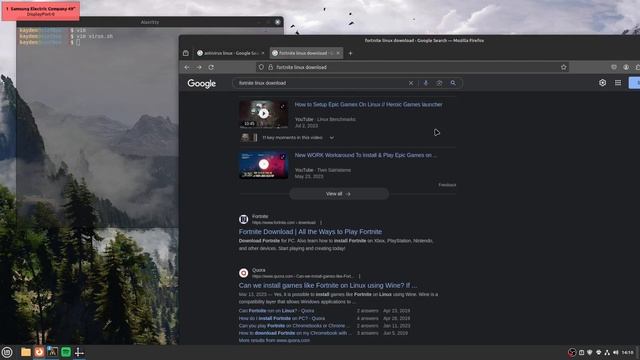Open a new Firefox tab
The image size is (640, 360).
(350, 53)
